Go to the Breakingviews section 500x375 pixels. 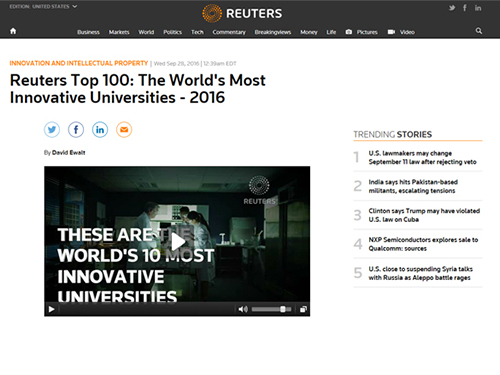click(273, 32)
